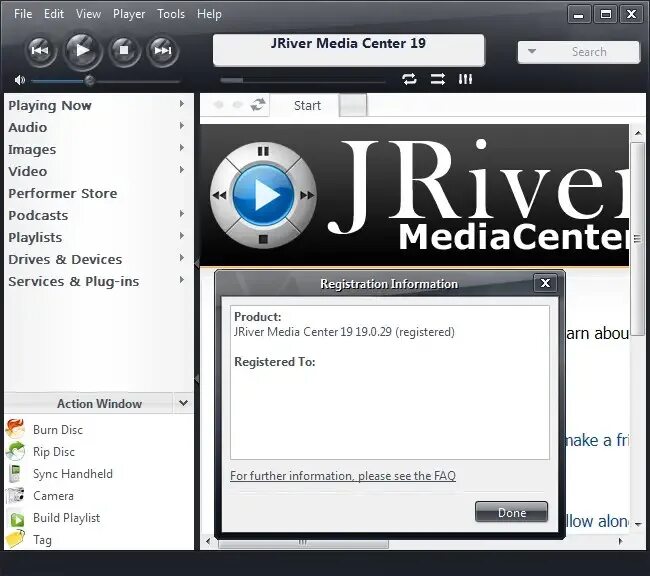Click the Tag icon

tap(15, 540)
